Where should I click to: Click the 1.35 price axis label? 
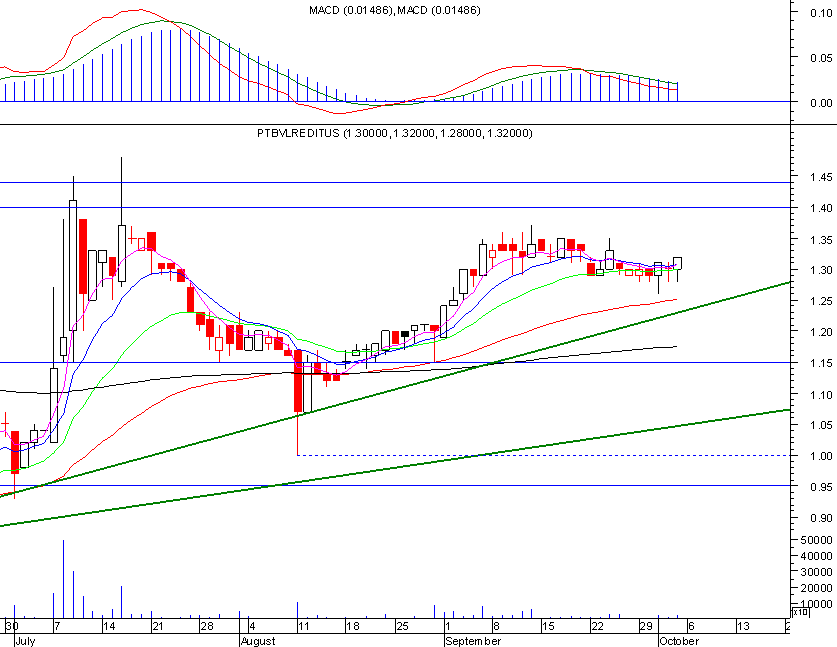pos(821,240)
